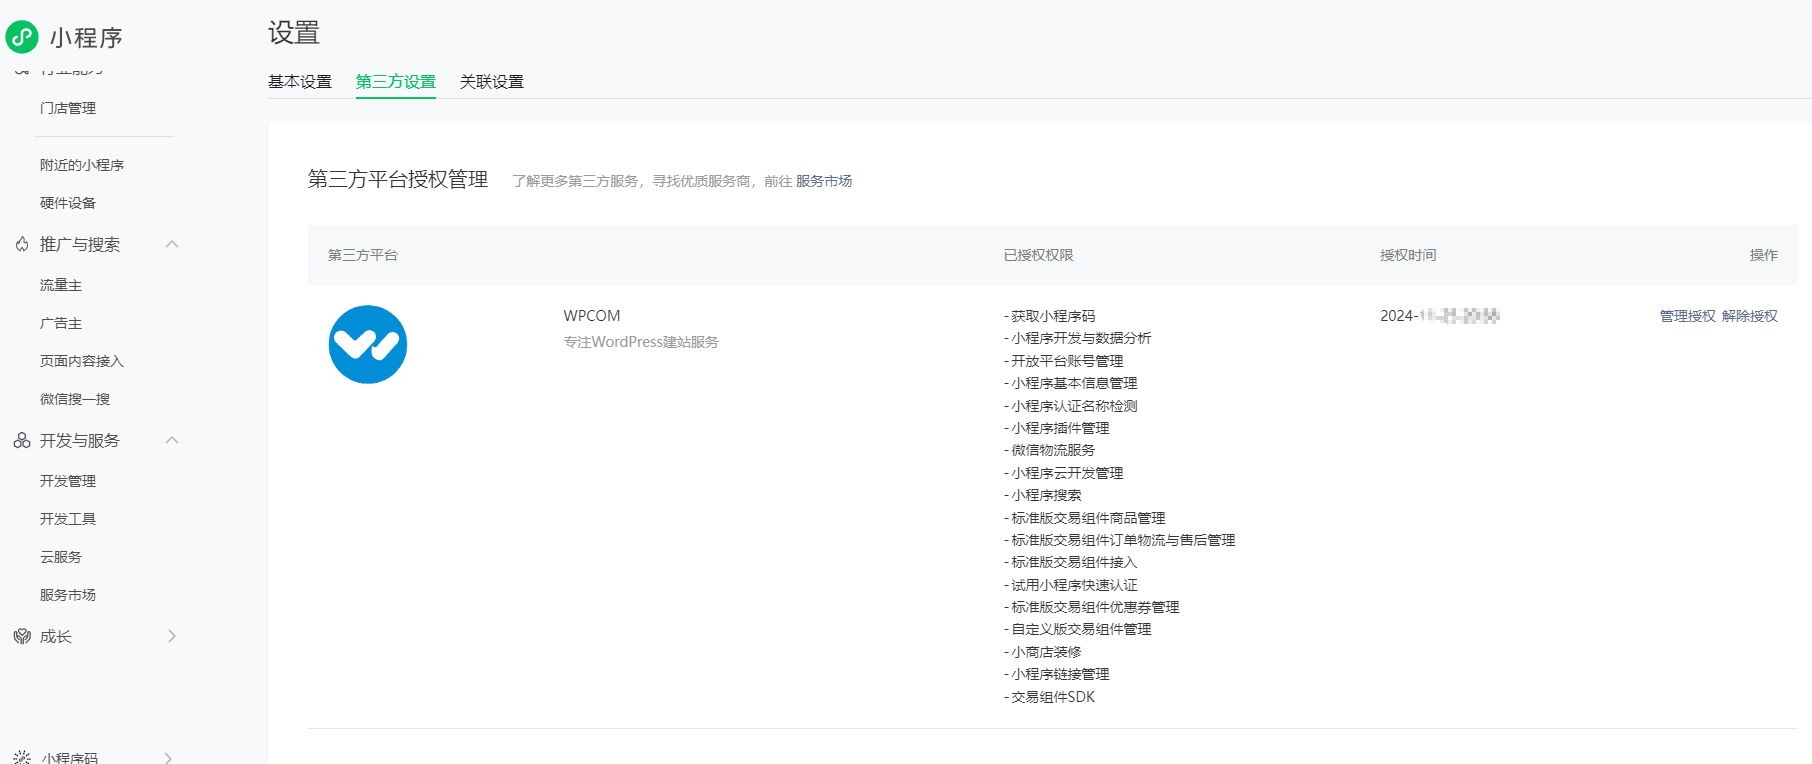This screenshot has height=764, width=1812.
Task: Click the 小商店装修 permission entry
Action: (x=1043, y=652)
